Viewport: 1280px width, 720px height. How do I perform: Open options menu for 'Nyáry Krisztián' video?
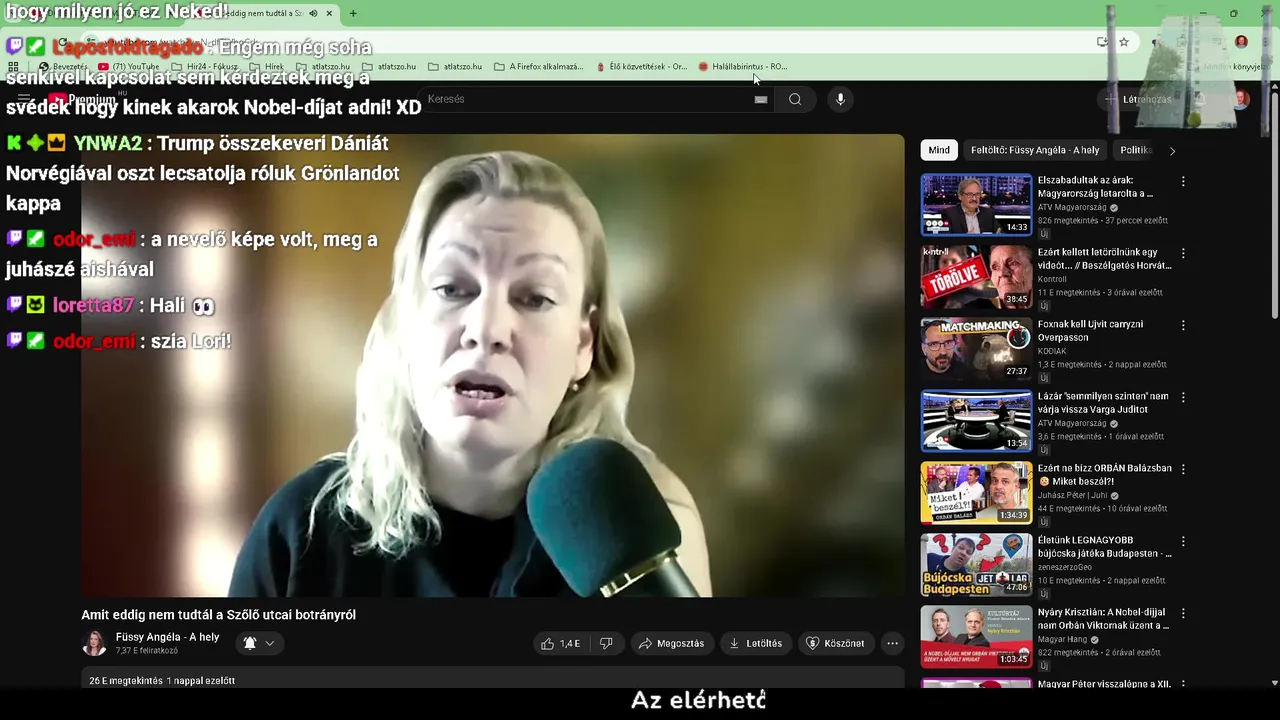1183,614
